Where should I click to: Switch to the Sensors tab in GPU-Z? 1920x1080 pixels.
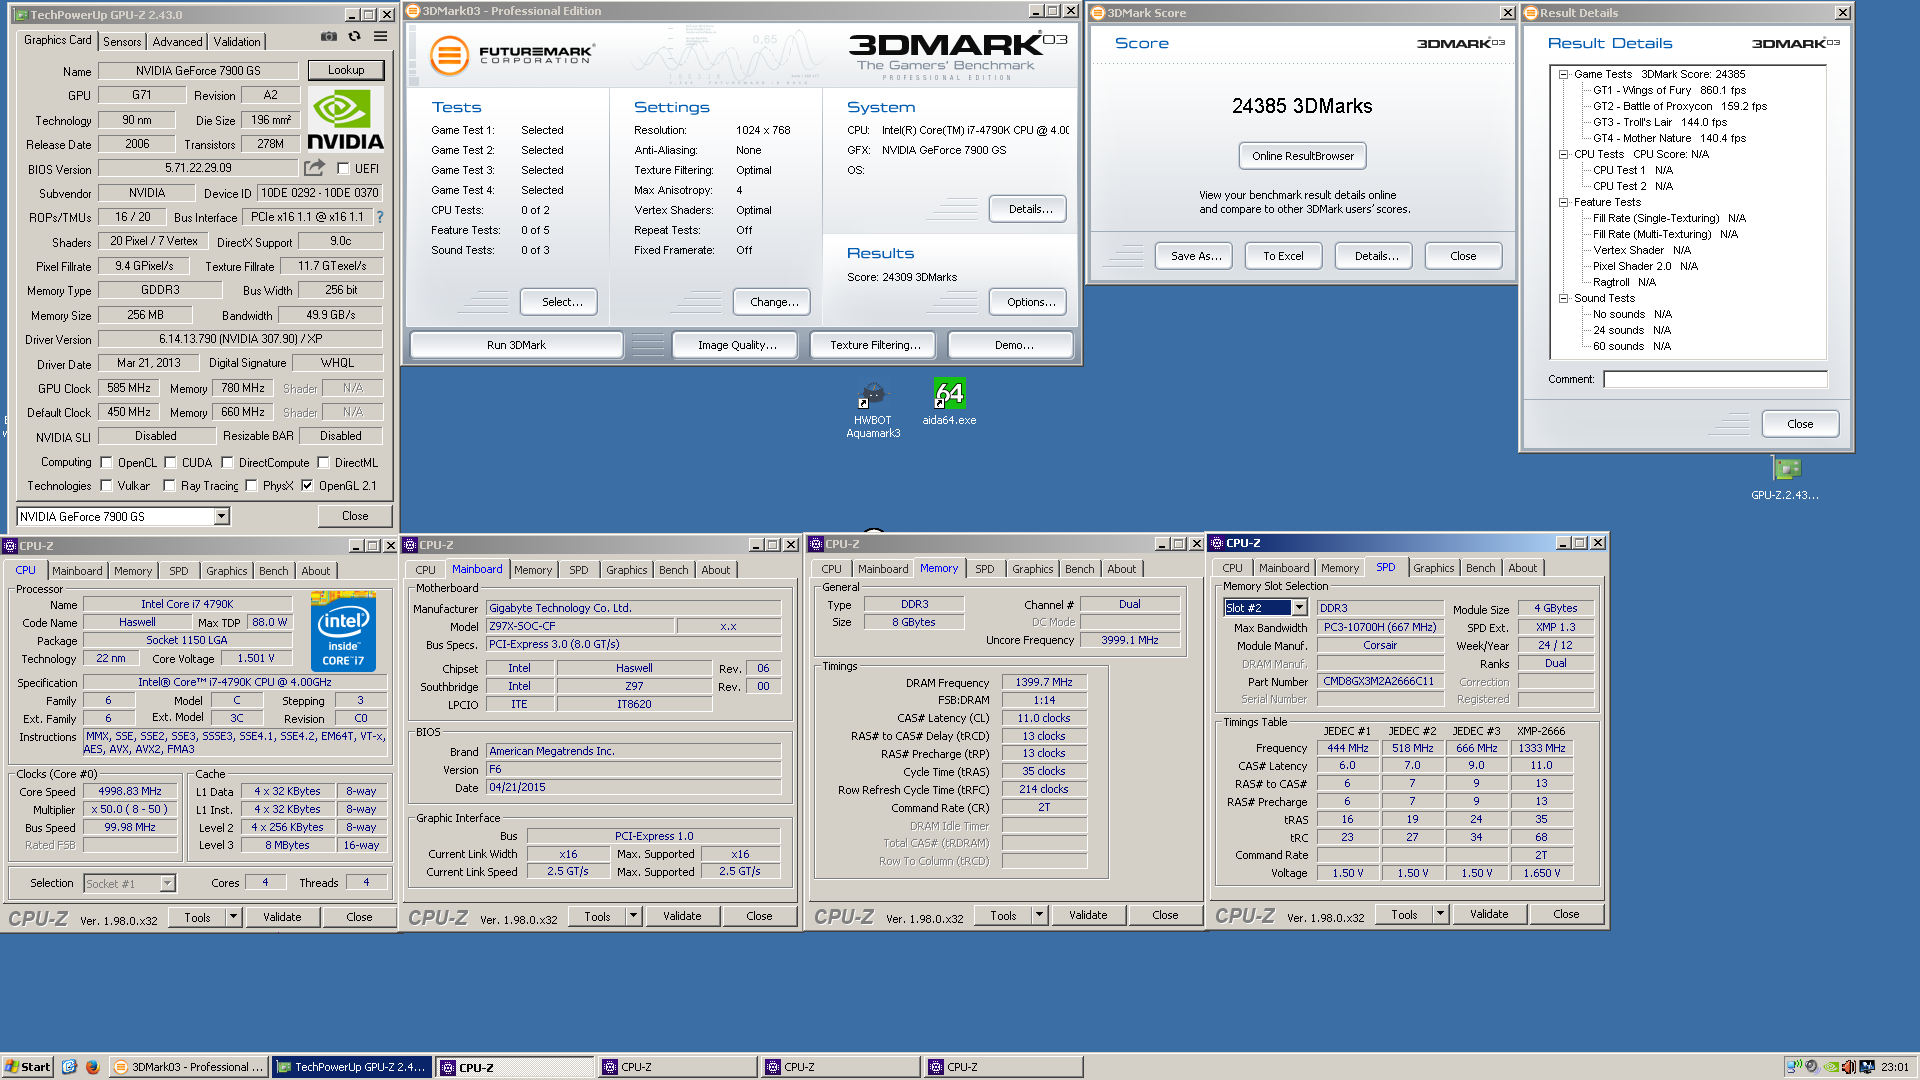pos(122,41)
